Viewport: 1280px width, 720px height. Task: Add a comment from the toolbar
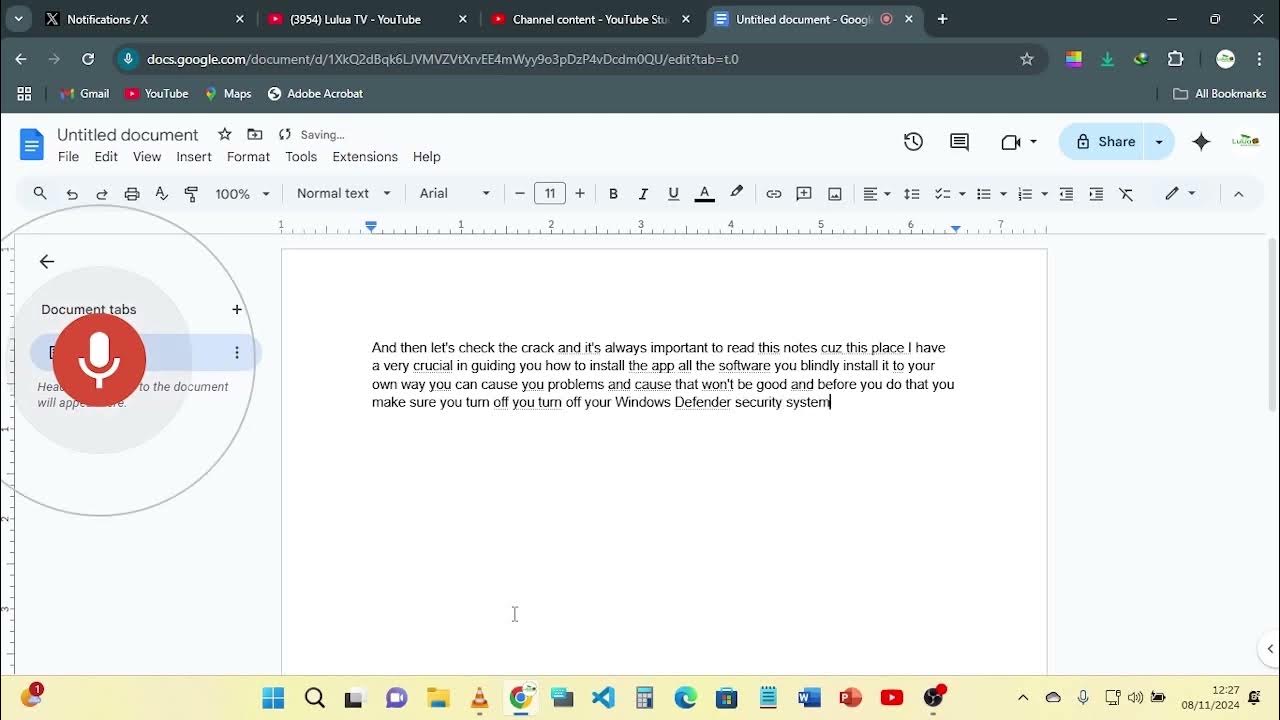804,194
